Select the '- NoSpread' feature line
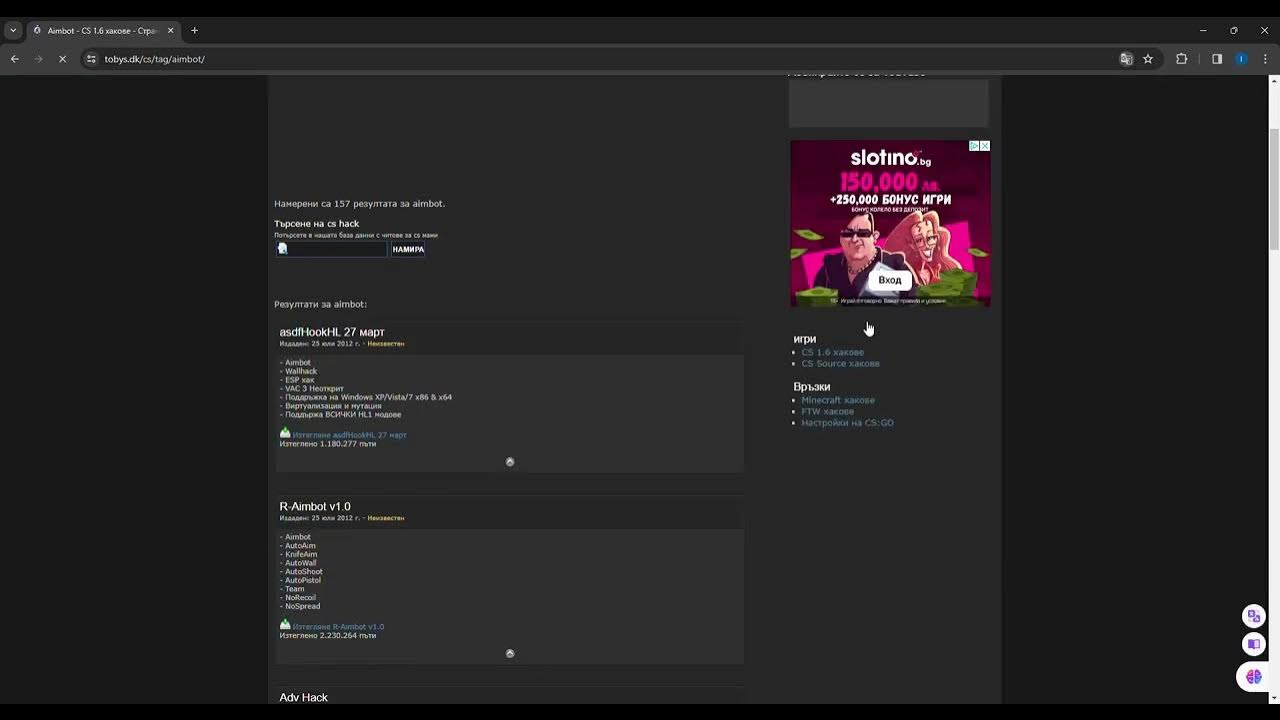 click(x=300, y=606)
